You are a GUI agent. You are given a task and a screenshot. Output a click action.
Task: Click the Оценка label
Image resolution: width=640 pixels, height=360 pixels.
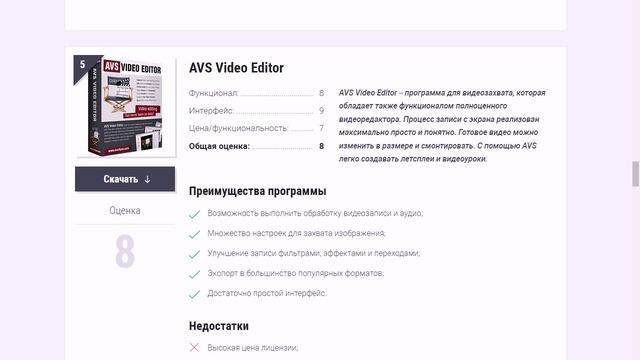point(125,211)
